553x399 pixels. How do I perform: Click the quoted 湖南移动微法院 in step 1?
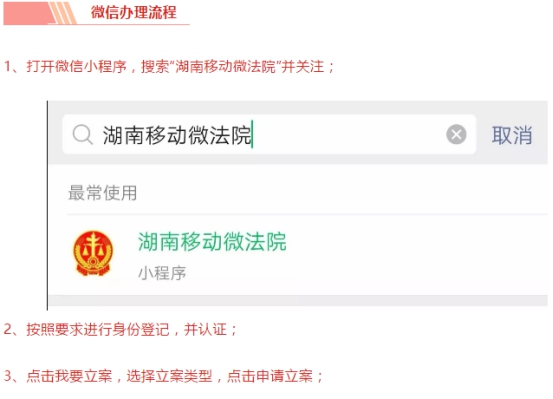click(x=225, y=66)
